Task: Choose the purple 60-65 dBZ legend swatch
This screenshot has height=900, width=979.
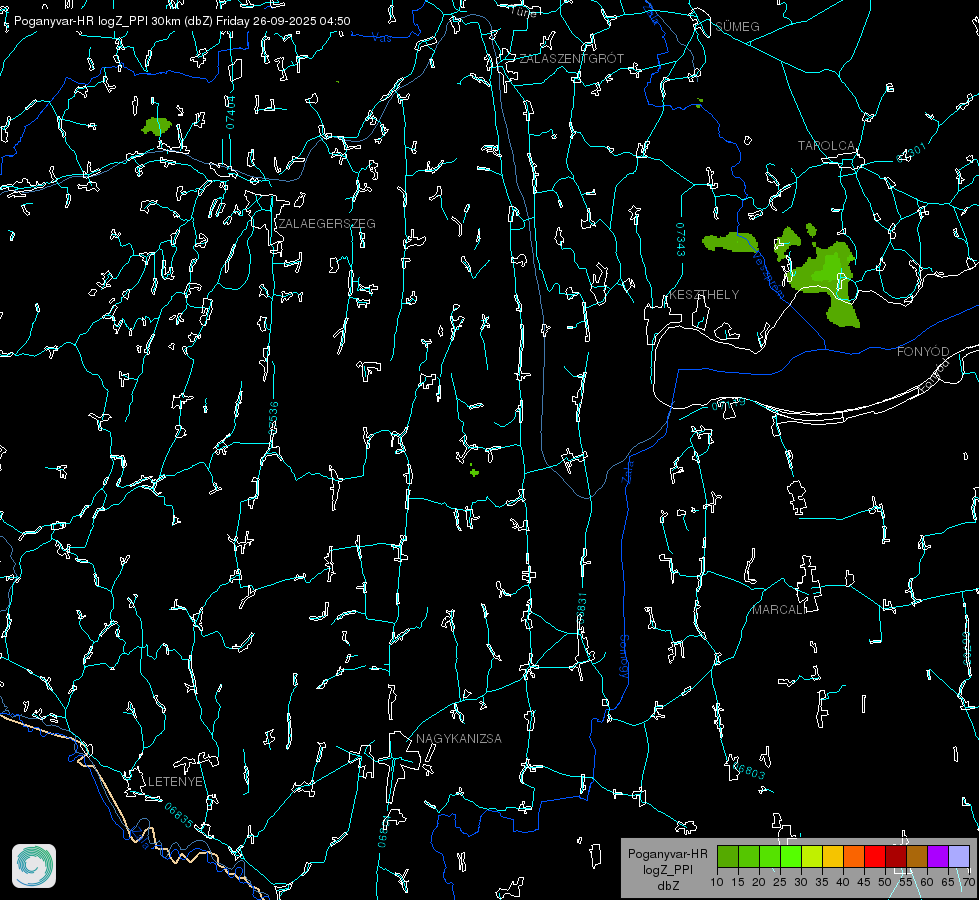Action: point(938,856)
